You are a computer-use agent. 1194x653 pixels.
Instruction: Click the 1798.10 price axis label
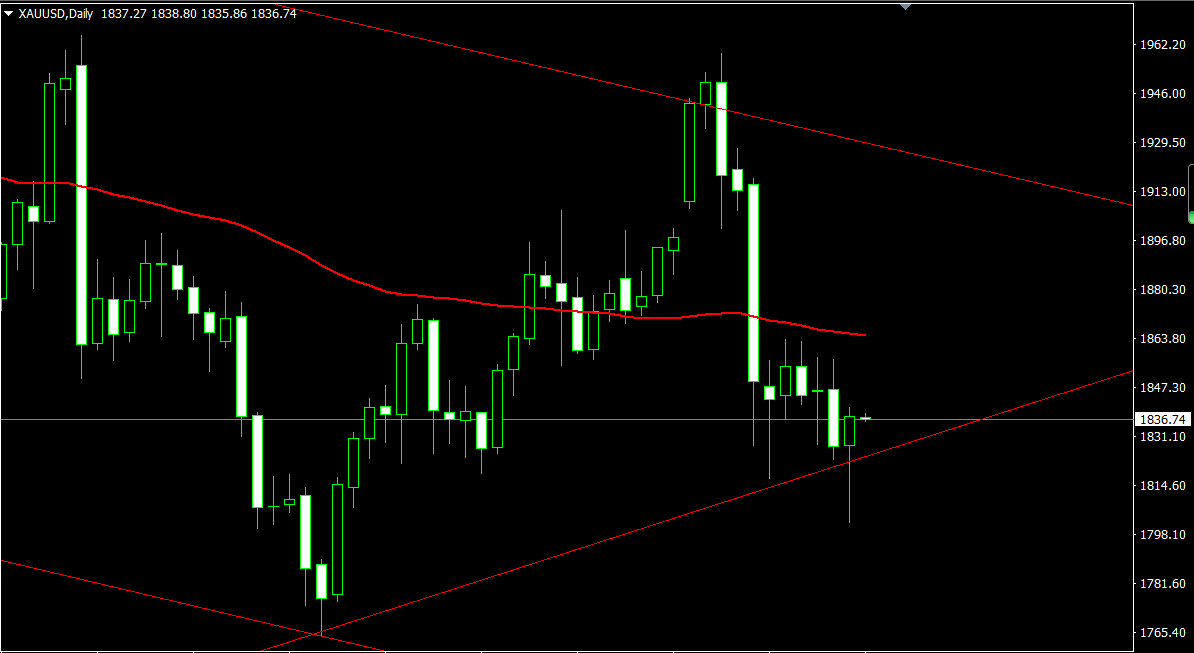(1162, 534)
